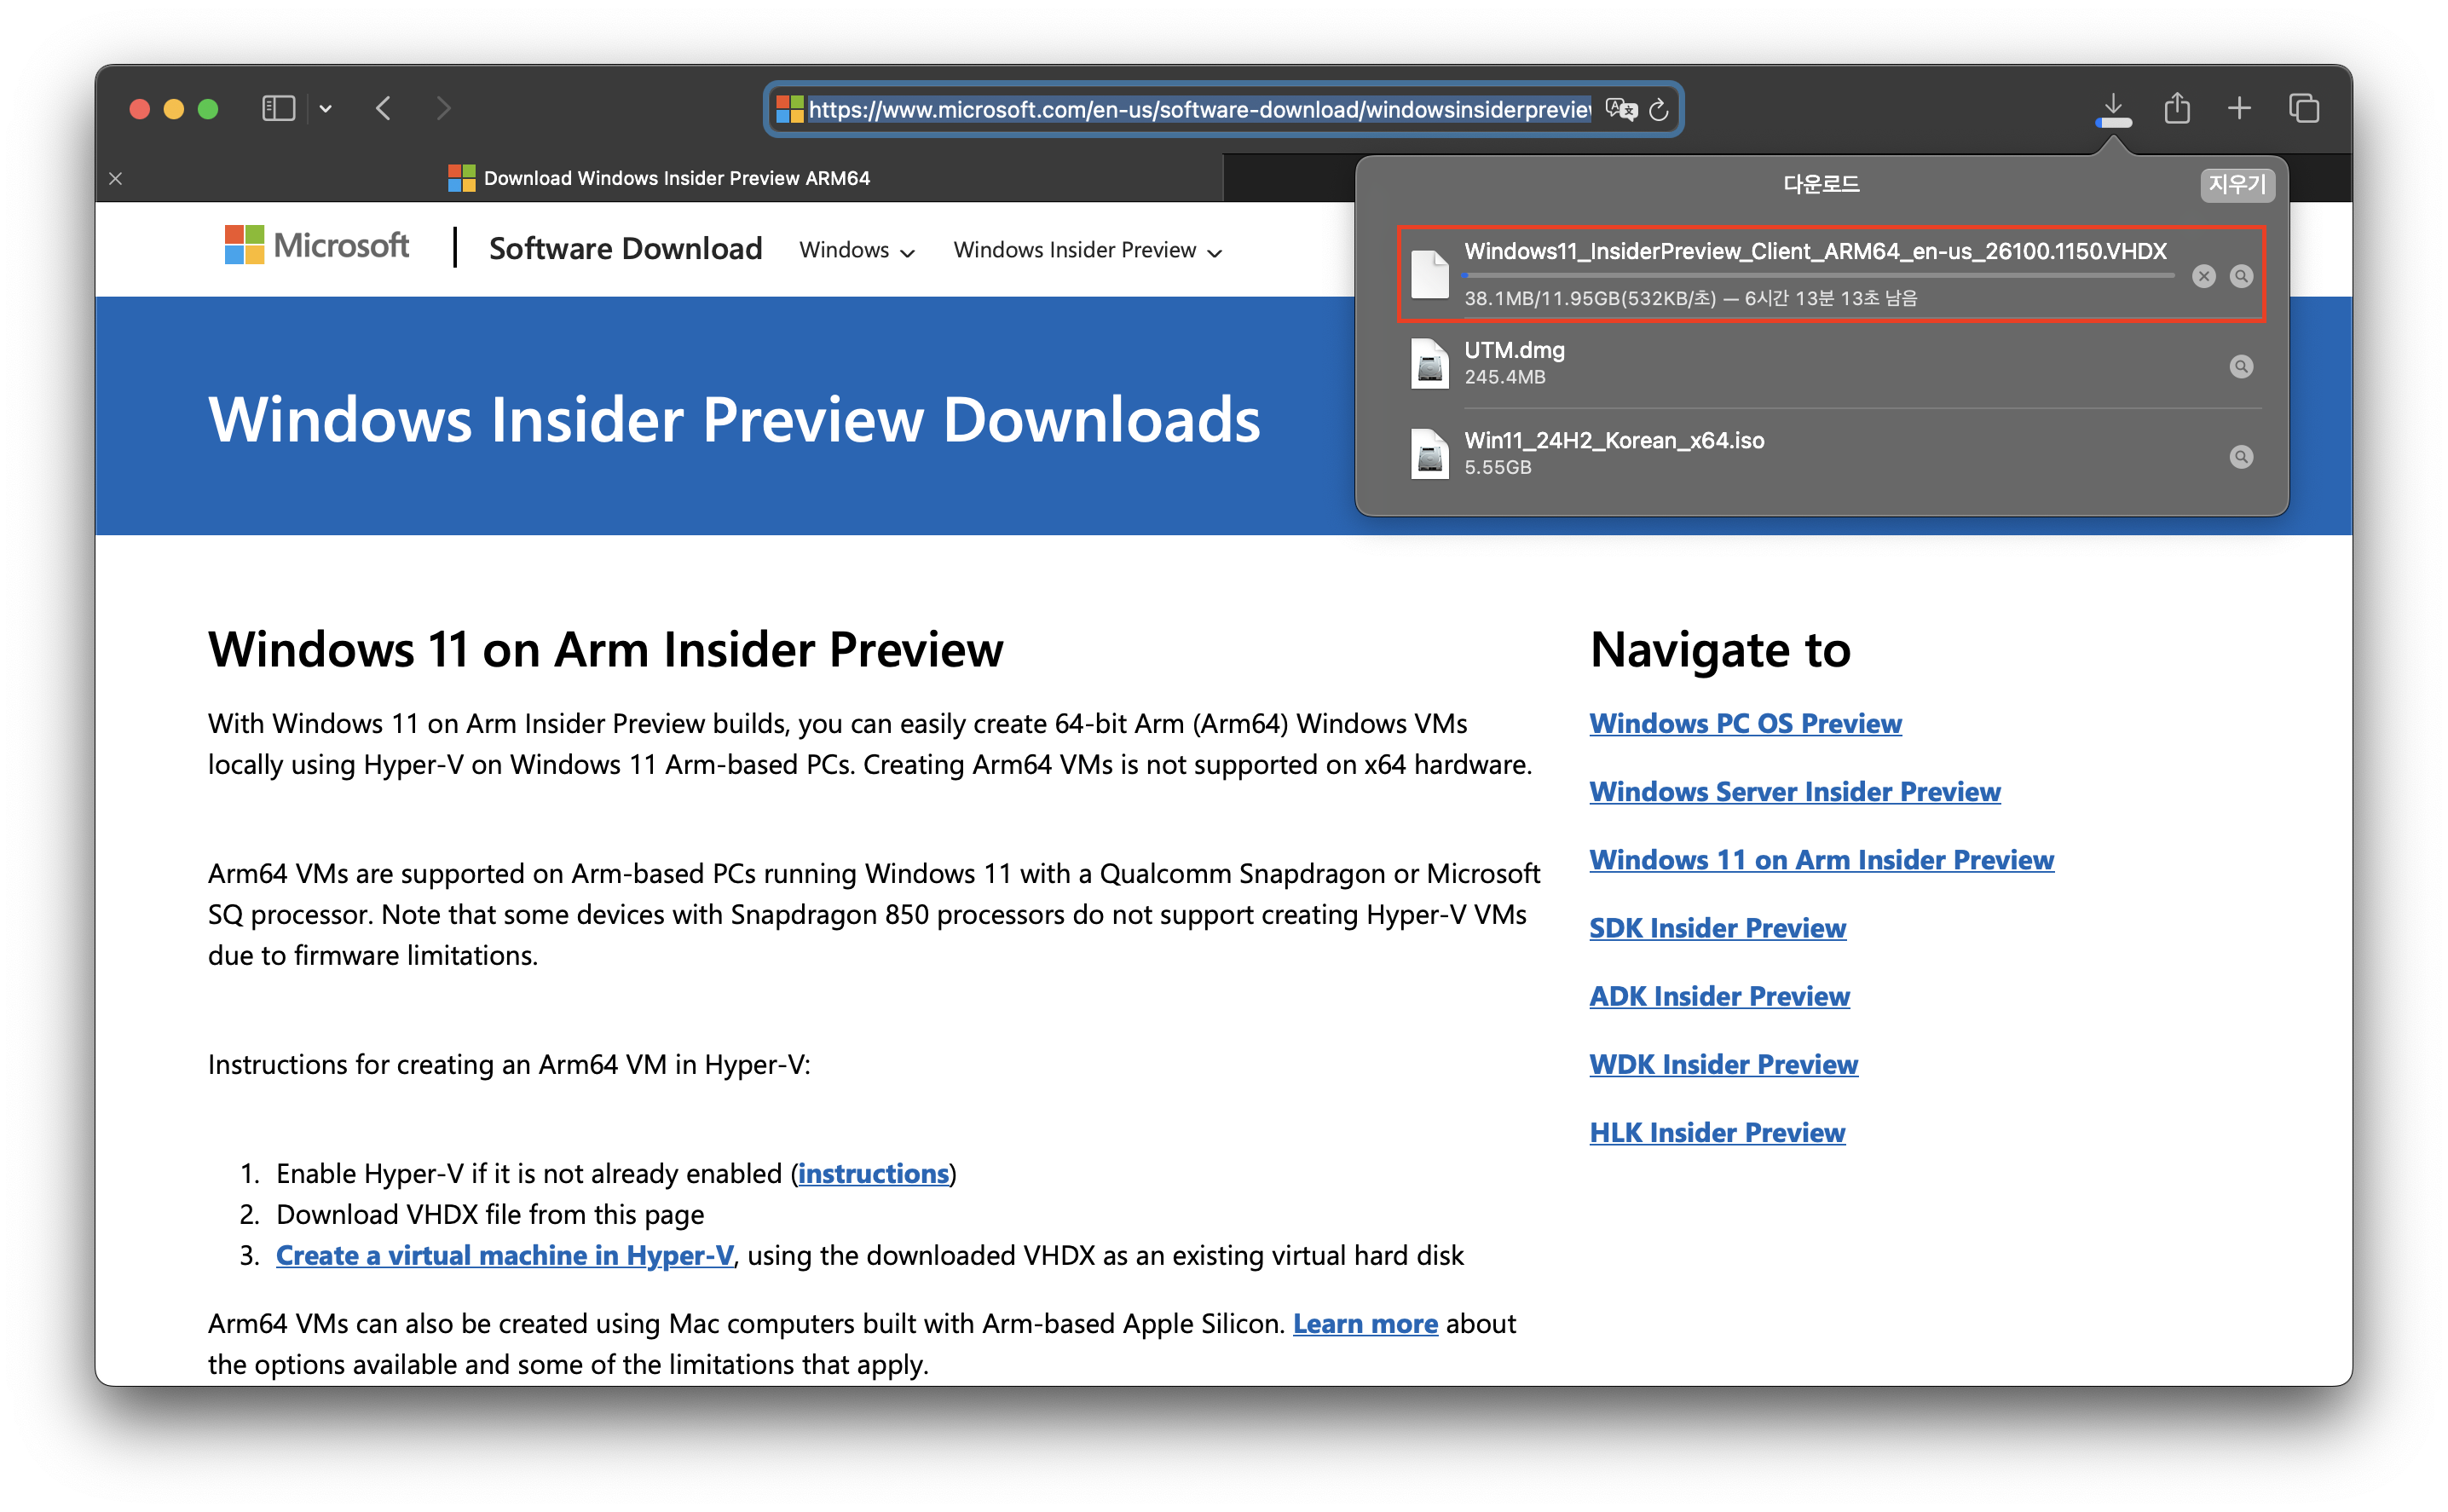Go back to the previous page
The width and height of the screenshot is (2448, 1512).
pyautogui.click(x=384, y=108)
